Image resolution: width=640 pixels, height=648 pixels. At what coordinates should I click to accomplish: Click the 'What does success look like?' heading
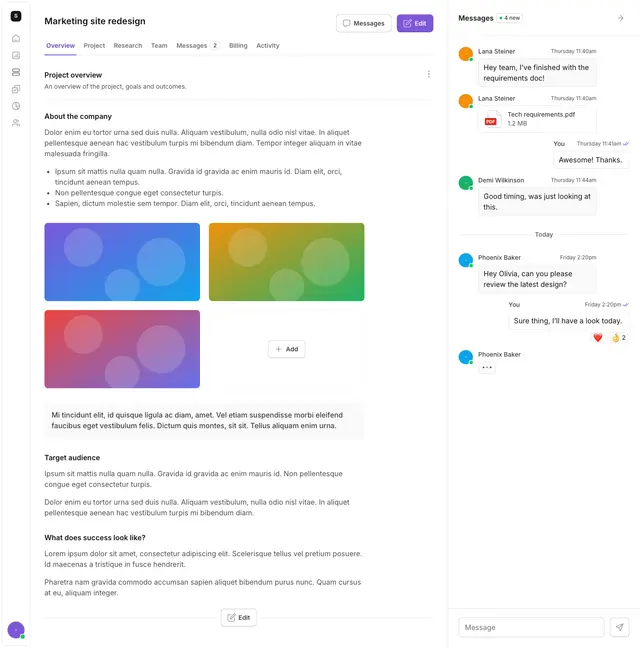[95, 538]
